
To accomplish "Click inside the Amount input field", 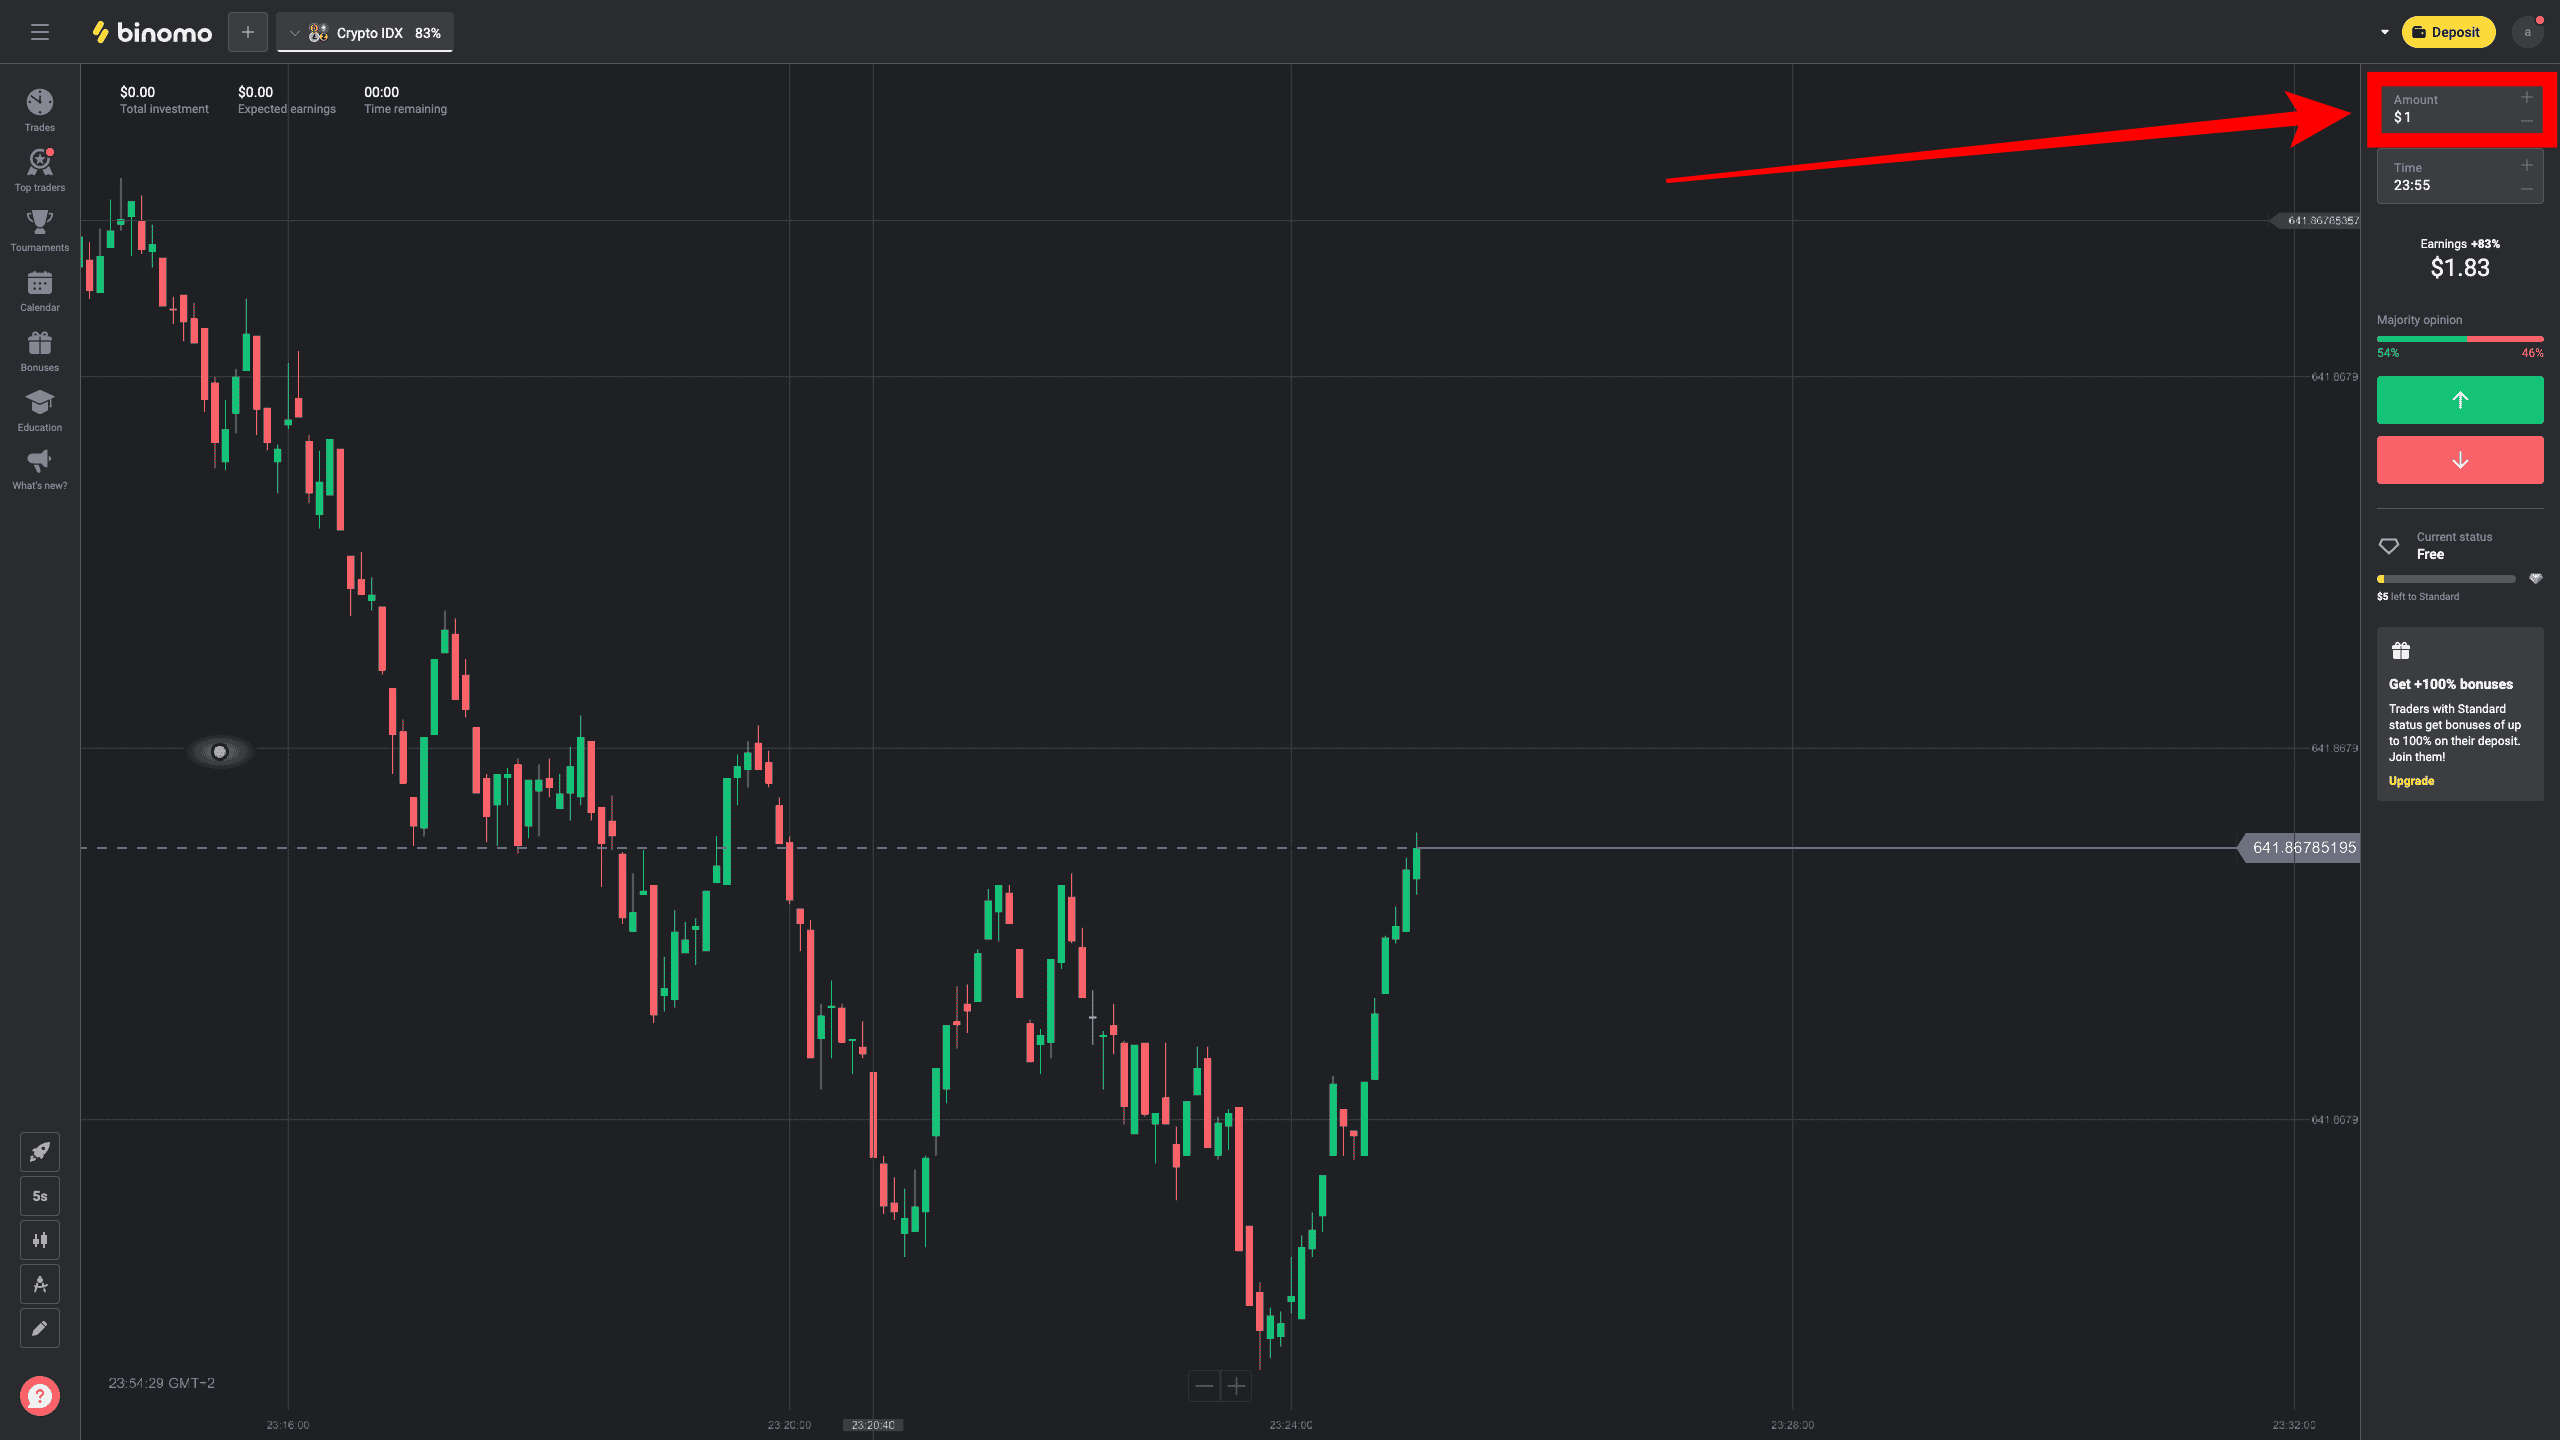I will coord(2440,110).
